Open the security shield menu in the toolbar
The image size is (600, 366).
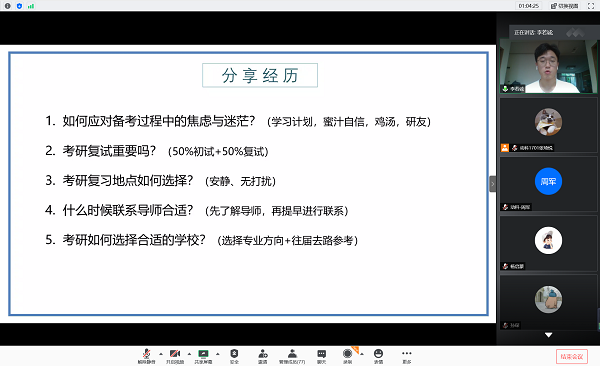[234, 353]
